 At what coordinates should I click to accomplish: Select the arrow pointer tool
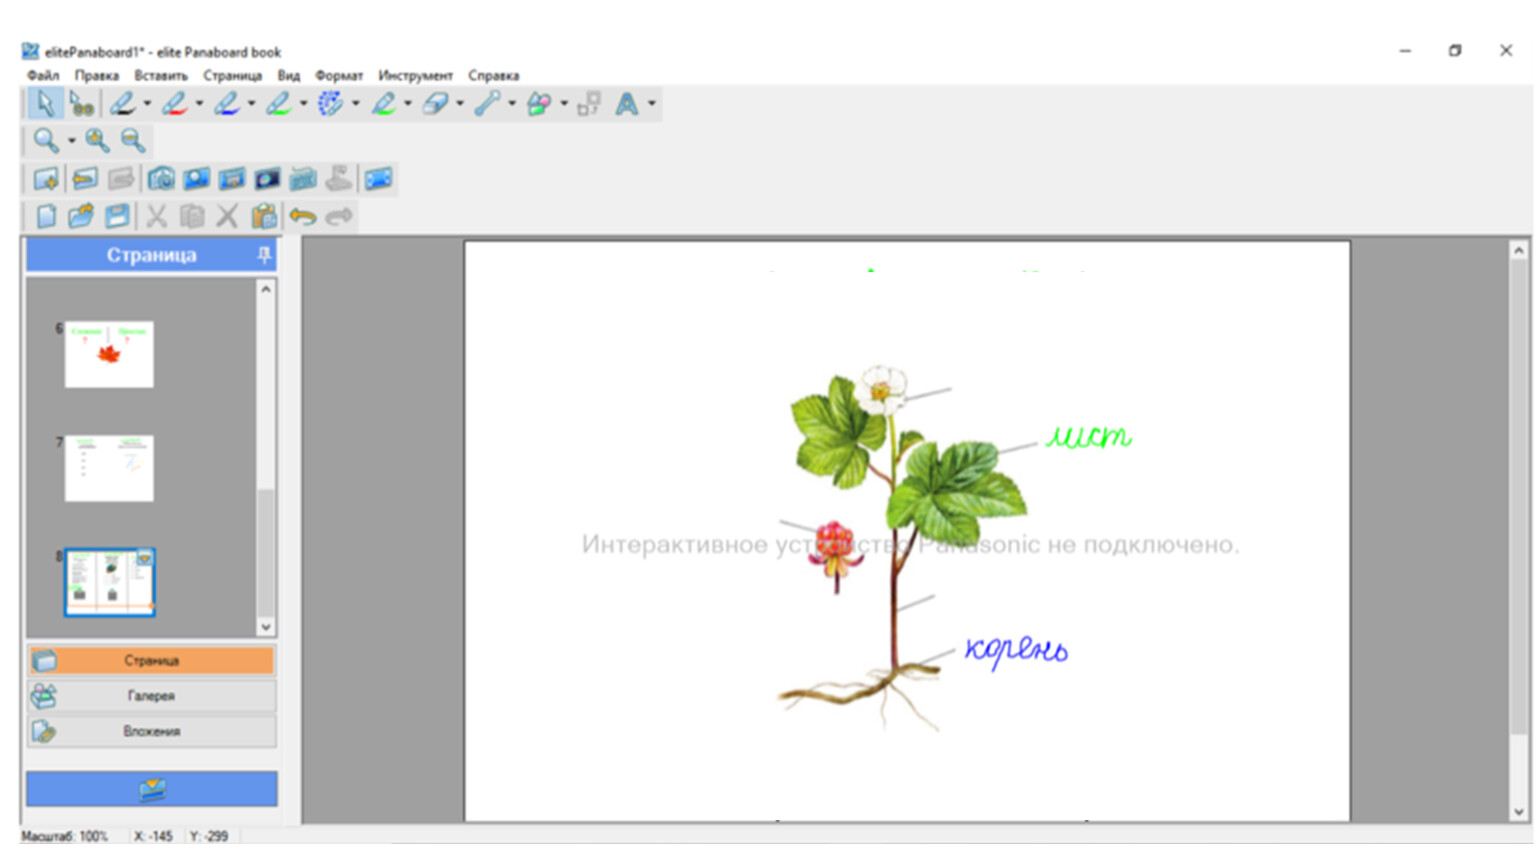[x=44, y=104]
